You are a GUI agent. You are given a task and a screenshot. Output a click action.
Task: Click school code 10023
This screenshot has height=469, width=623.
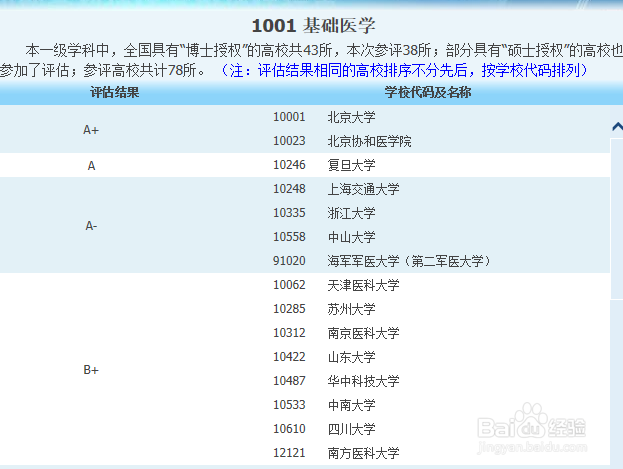click(289, 141)
